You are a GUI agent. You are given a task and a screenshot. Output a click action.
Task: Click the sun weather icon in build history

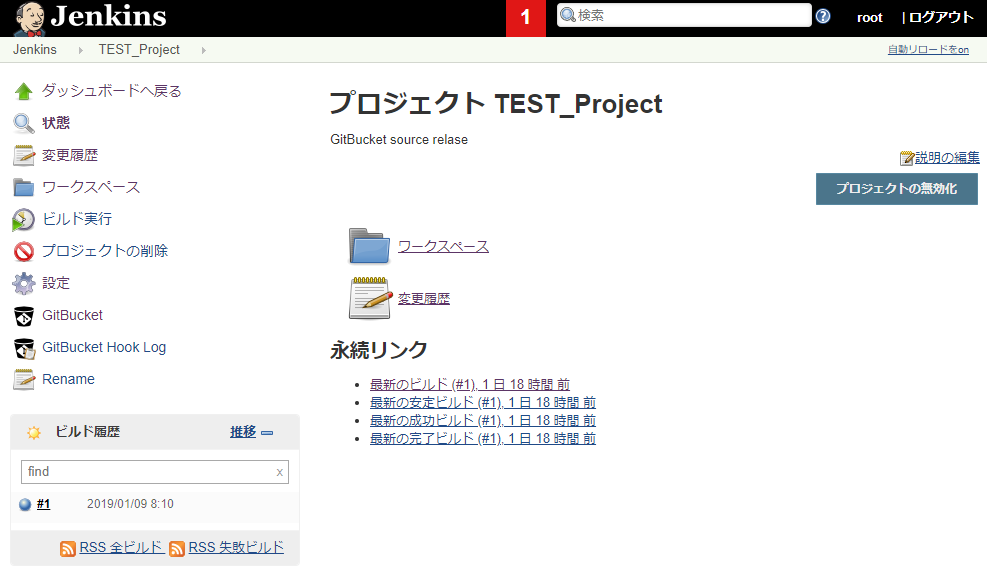pyautogui.click(x=34, y=432)
